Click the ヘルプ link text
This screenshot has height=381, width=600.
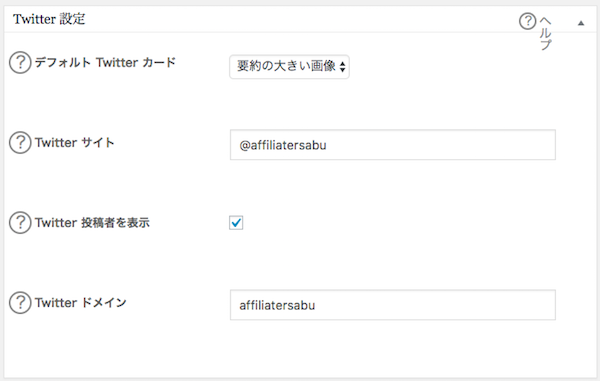pos(546,34)
